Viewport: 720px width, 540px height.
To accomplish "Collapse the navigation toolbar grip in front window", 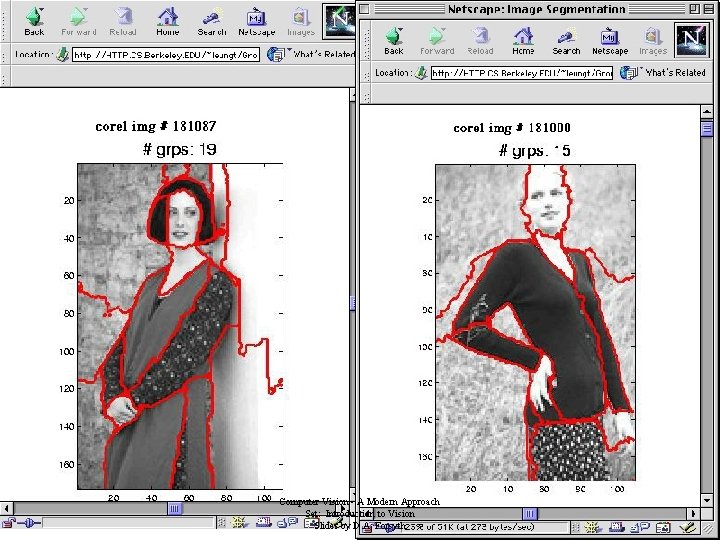I will [366, 41].
